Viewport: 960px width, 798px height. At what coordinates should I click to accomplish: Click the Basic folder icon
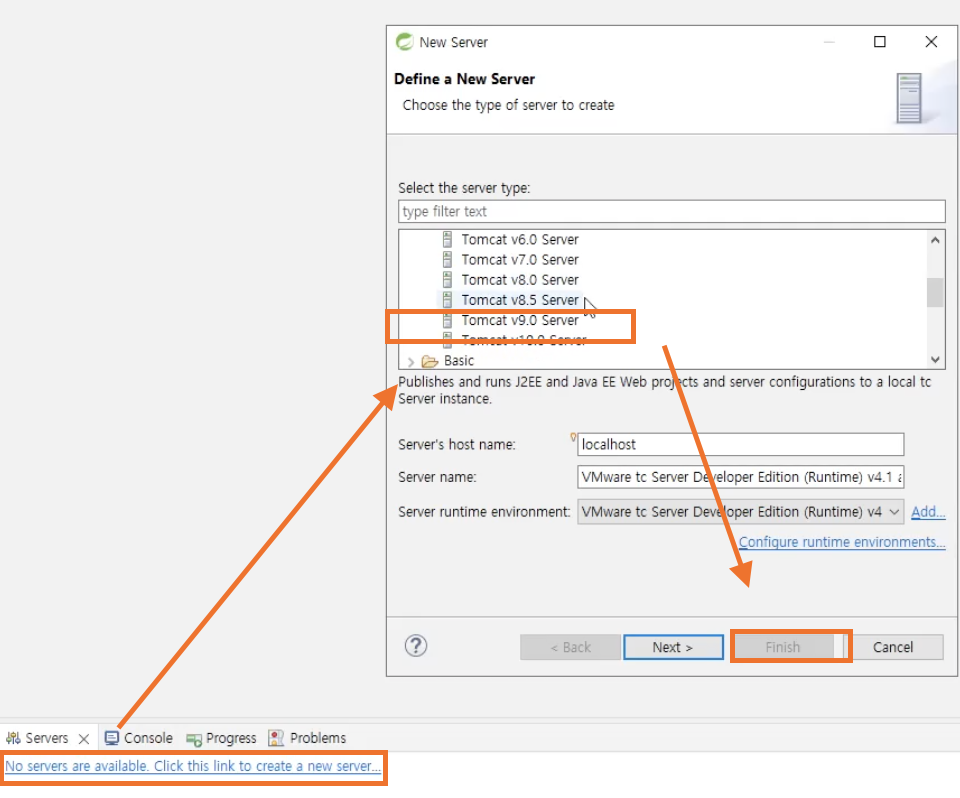point(430,361)
